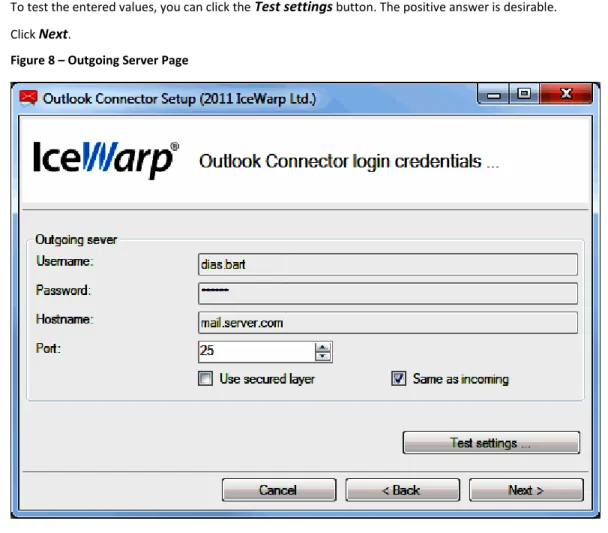Click the Password: label
Viewport: 608px width, 533px height.
[x=63, y=290]
